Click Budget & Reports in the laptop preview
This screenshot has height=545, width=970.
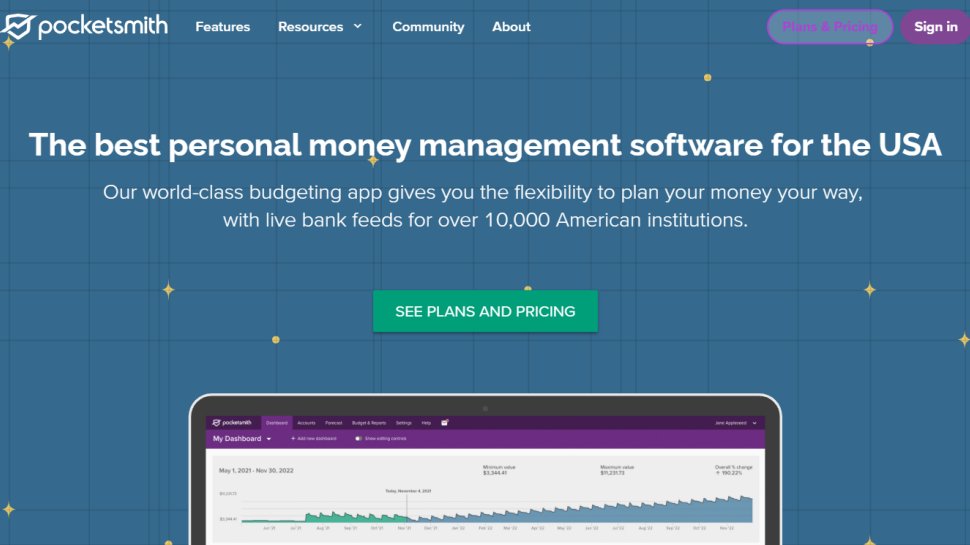pos(369,423)
